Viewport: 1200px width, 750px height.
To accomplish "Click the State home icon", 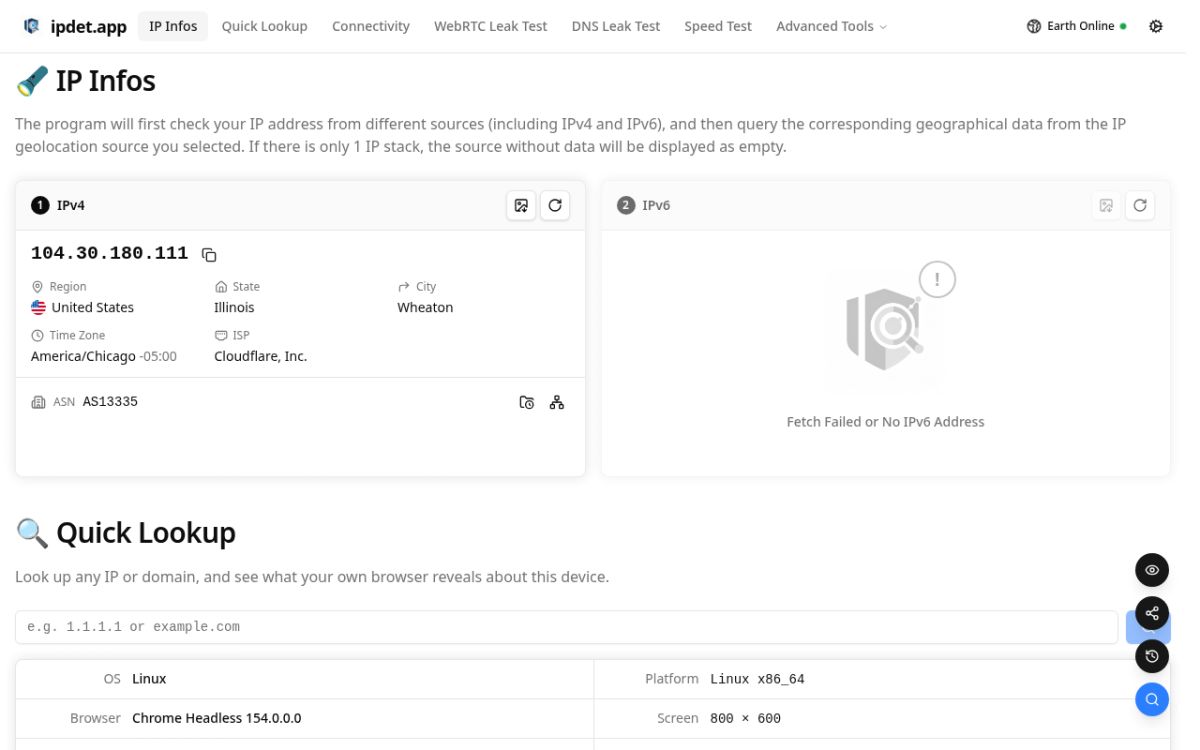I will 221,286.
